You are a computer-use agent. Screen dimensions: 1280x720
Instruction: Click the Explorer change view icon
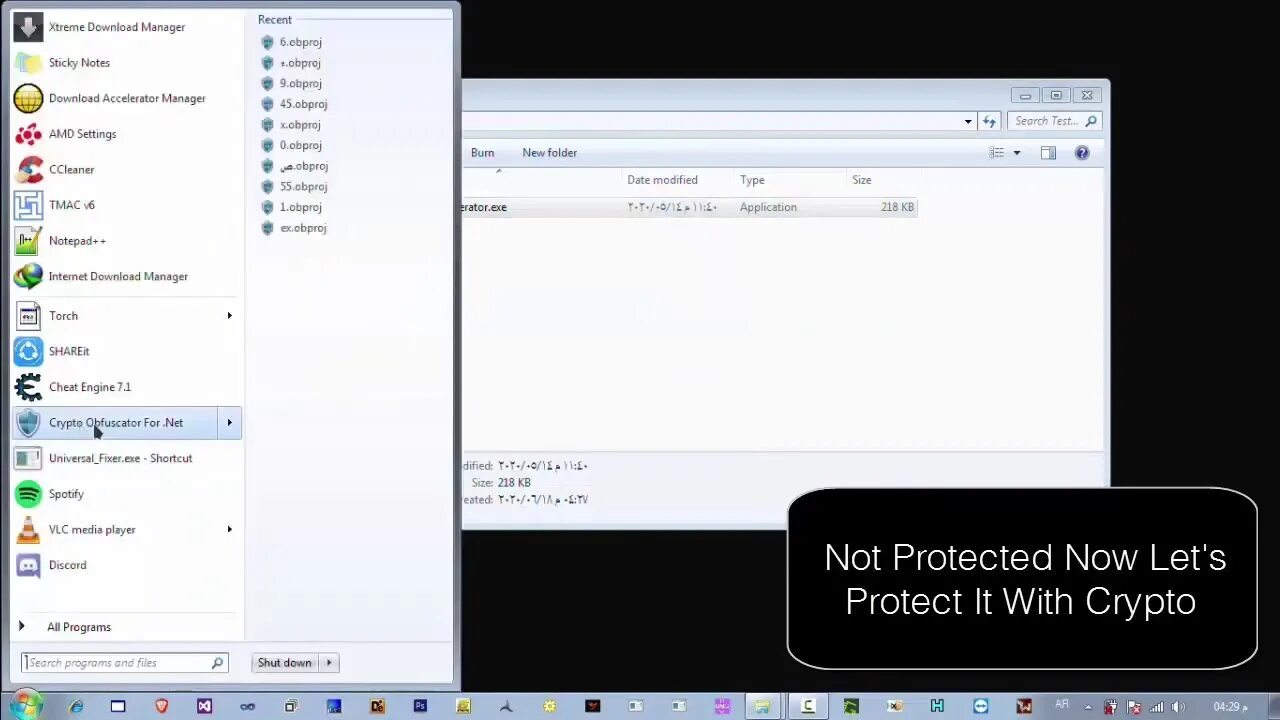[997, 153]
